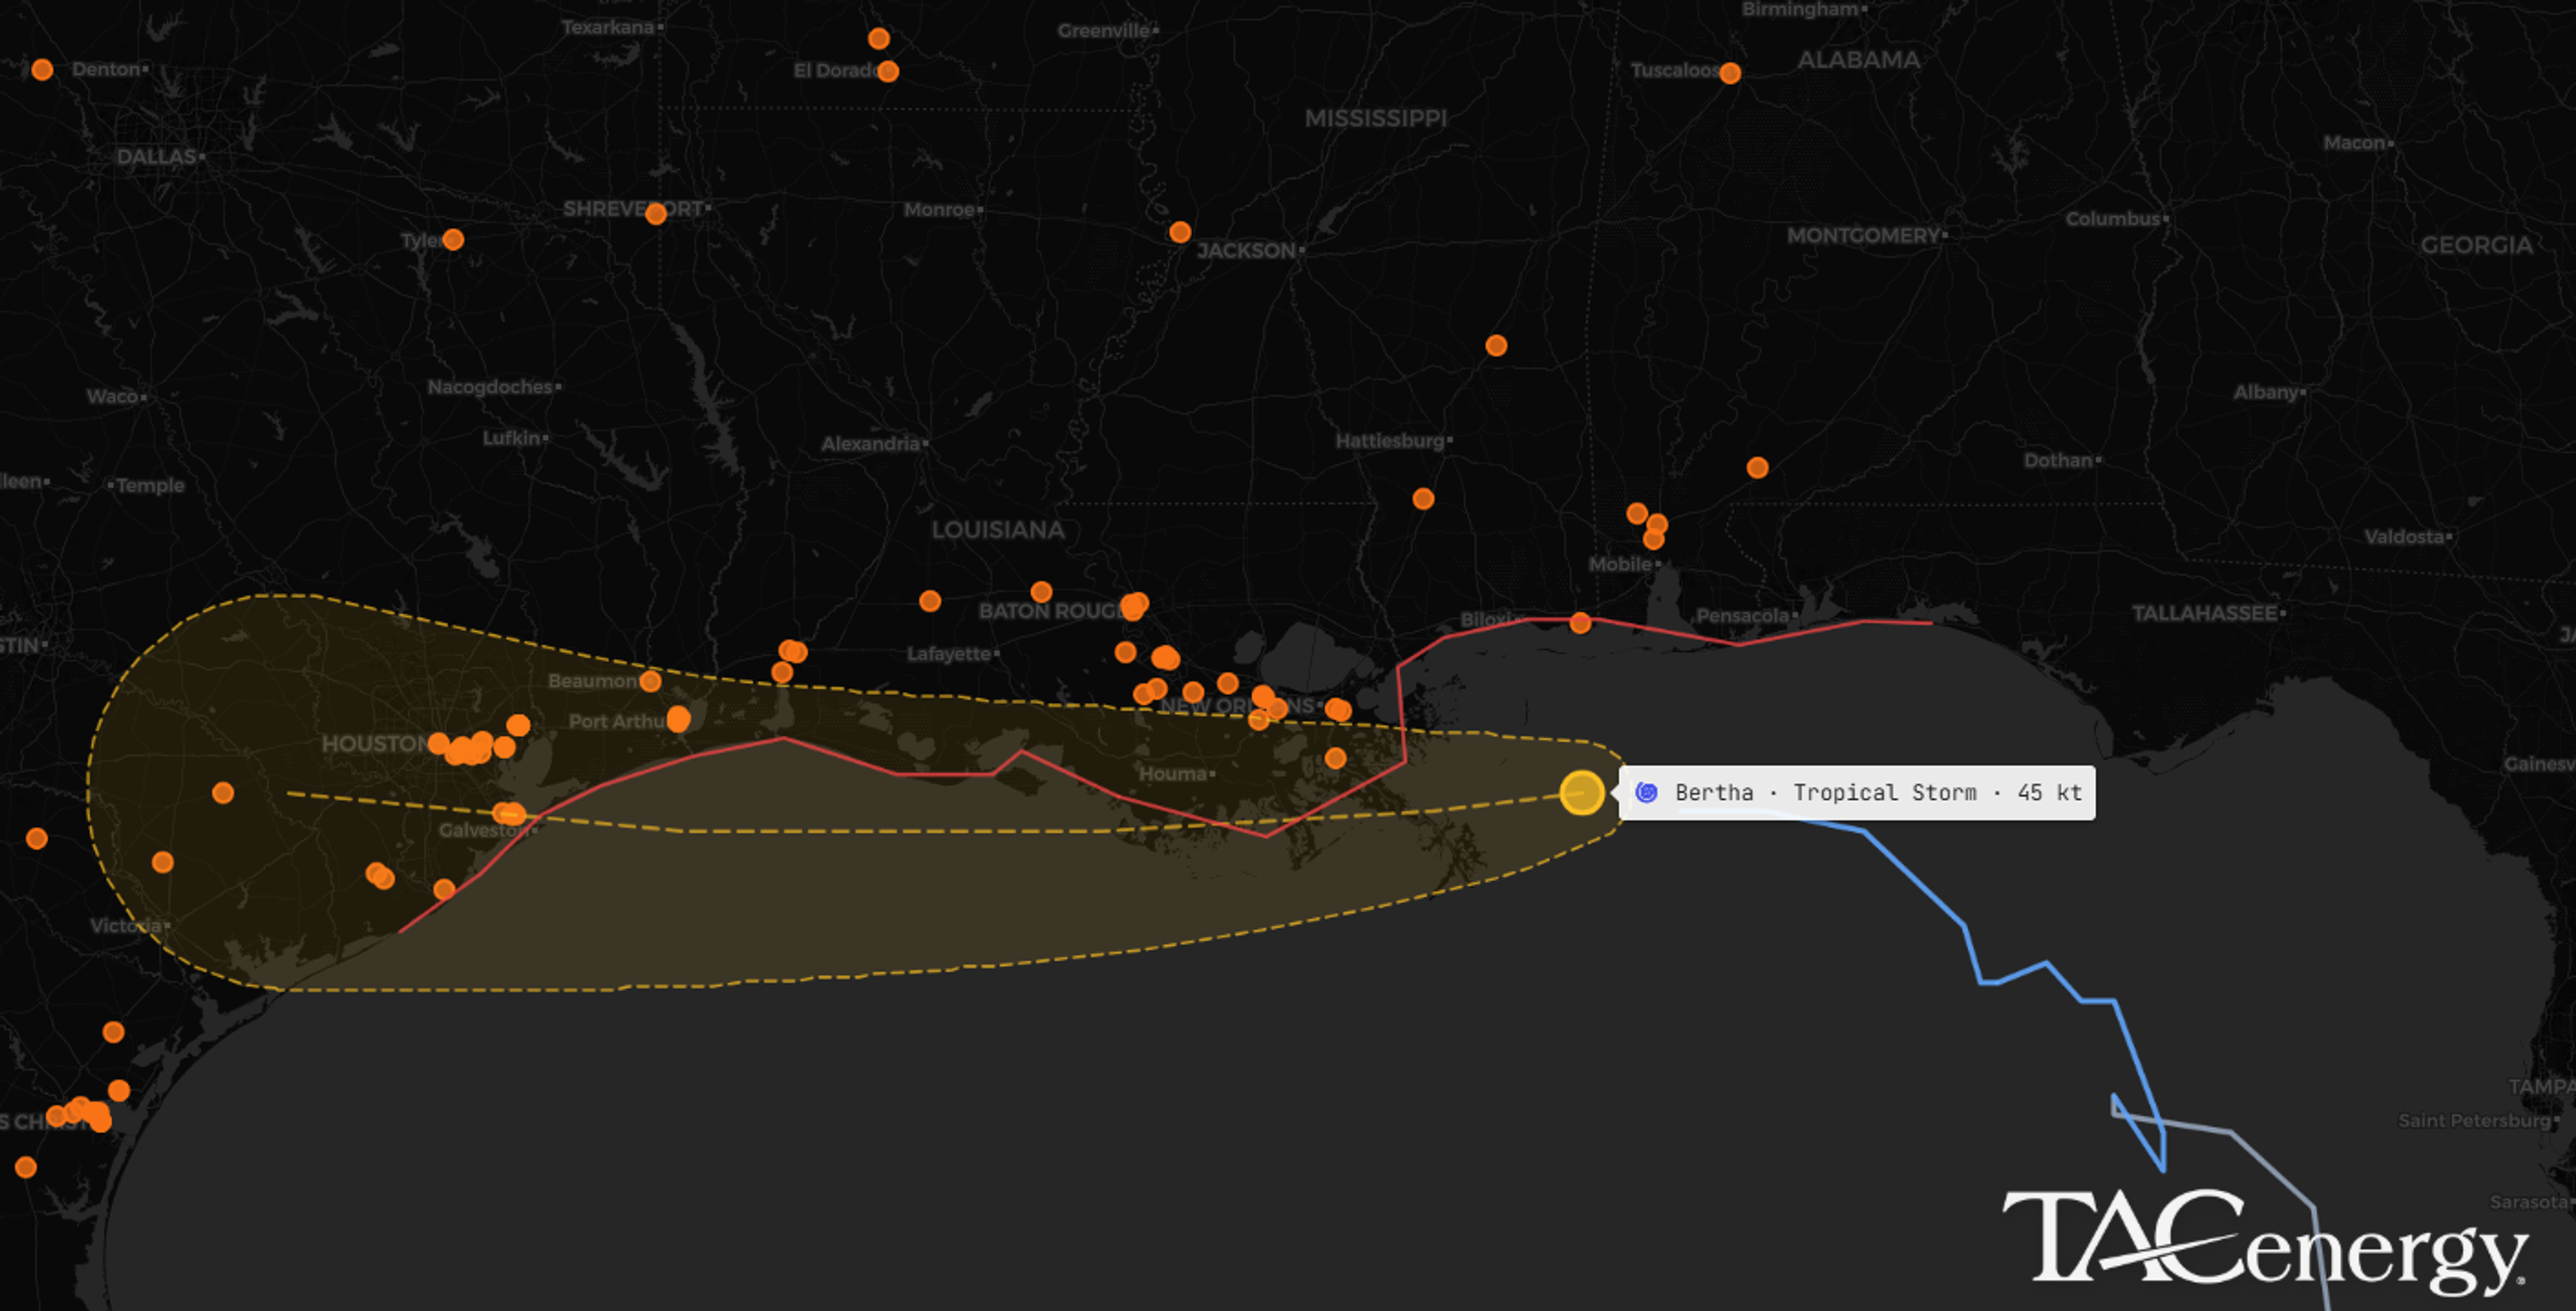Open the orange marker overlapping El Dorado label
This screenshot has width=2576, height=1311.
point(888,71)
